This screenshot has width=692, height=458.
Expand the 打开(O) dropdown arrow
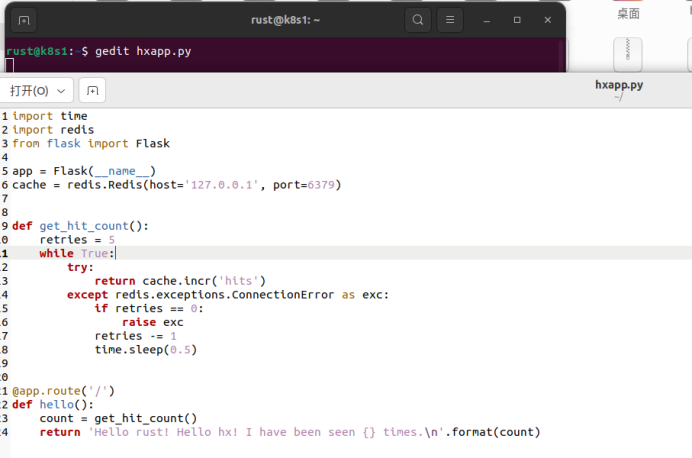pos(61,91)
